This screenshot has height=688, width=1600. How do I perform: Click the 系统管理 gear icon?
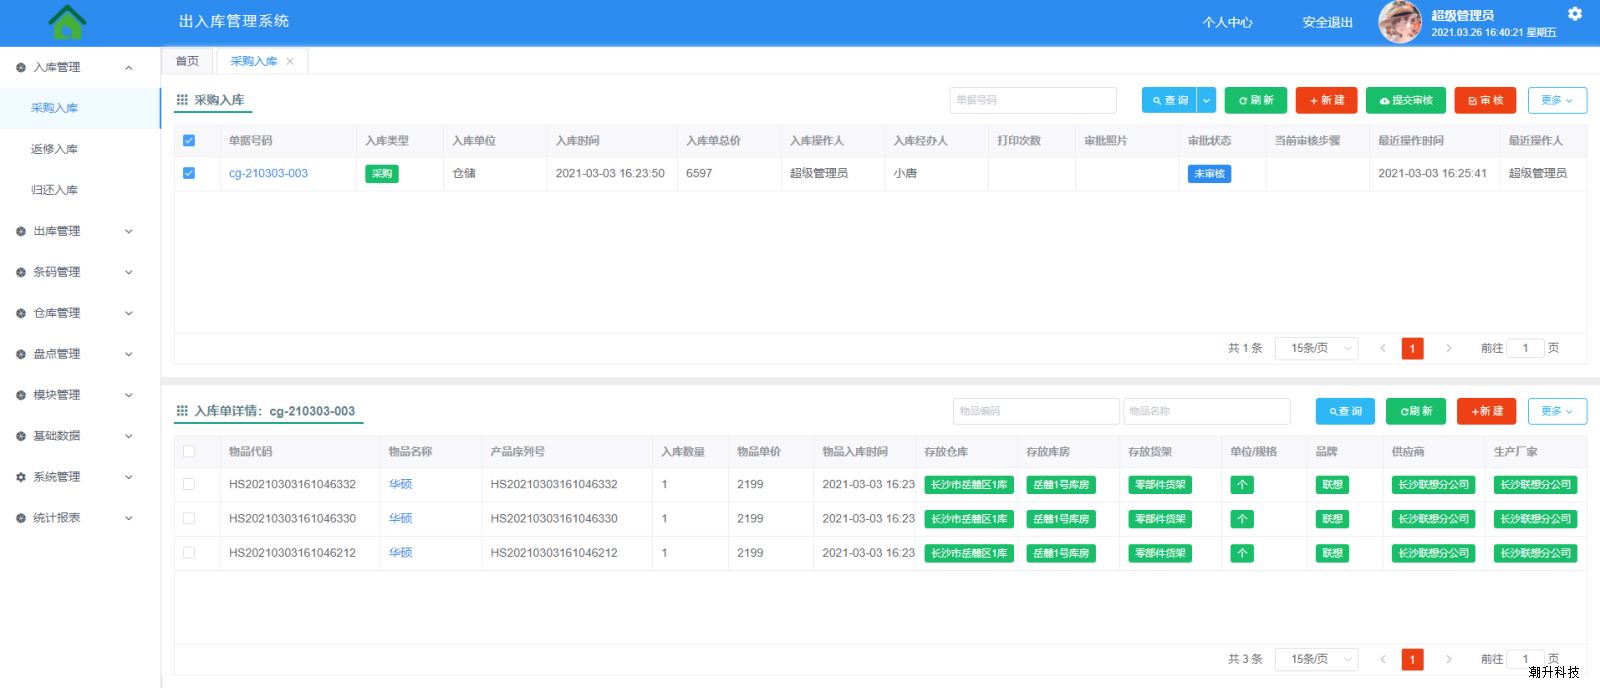coord(21,477)
